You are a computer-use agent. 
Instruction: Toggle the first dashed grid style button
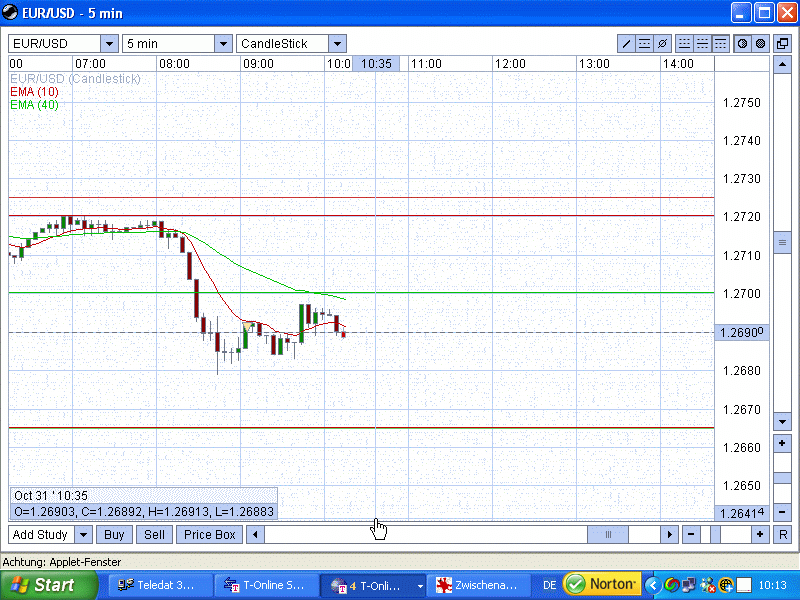click(684, 44)
